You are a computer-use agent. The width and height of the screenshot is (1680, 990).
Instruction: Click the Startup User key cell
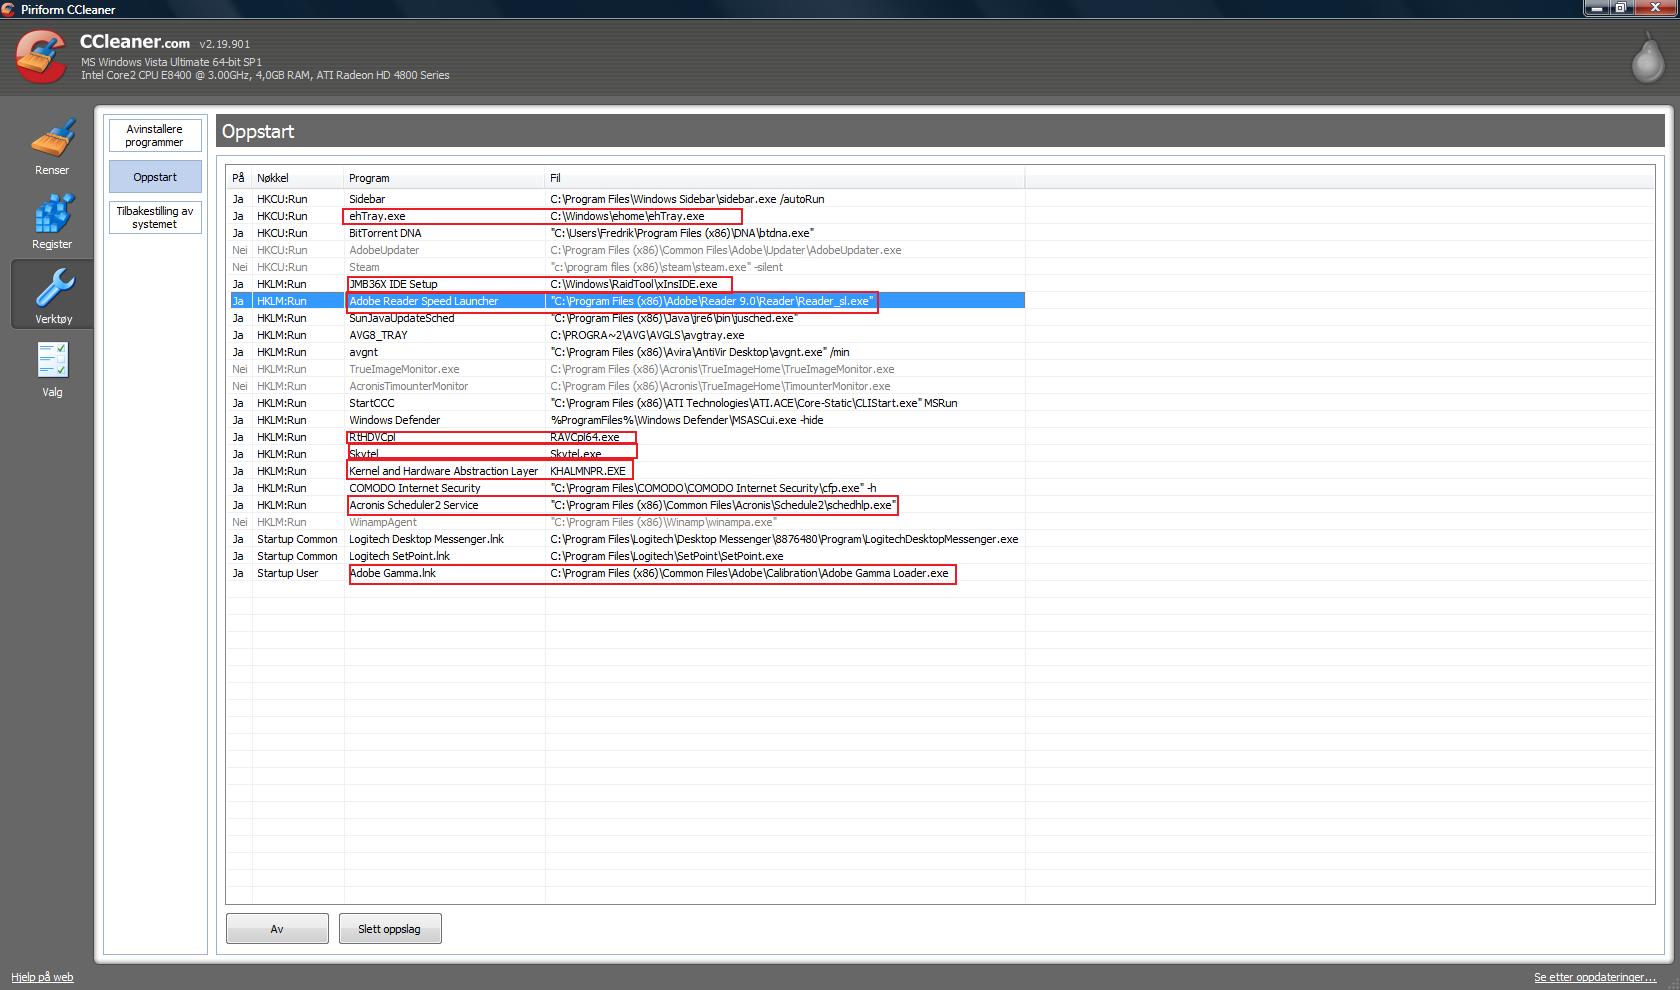pyautogui.click(x=287, y=573)
